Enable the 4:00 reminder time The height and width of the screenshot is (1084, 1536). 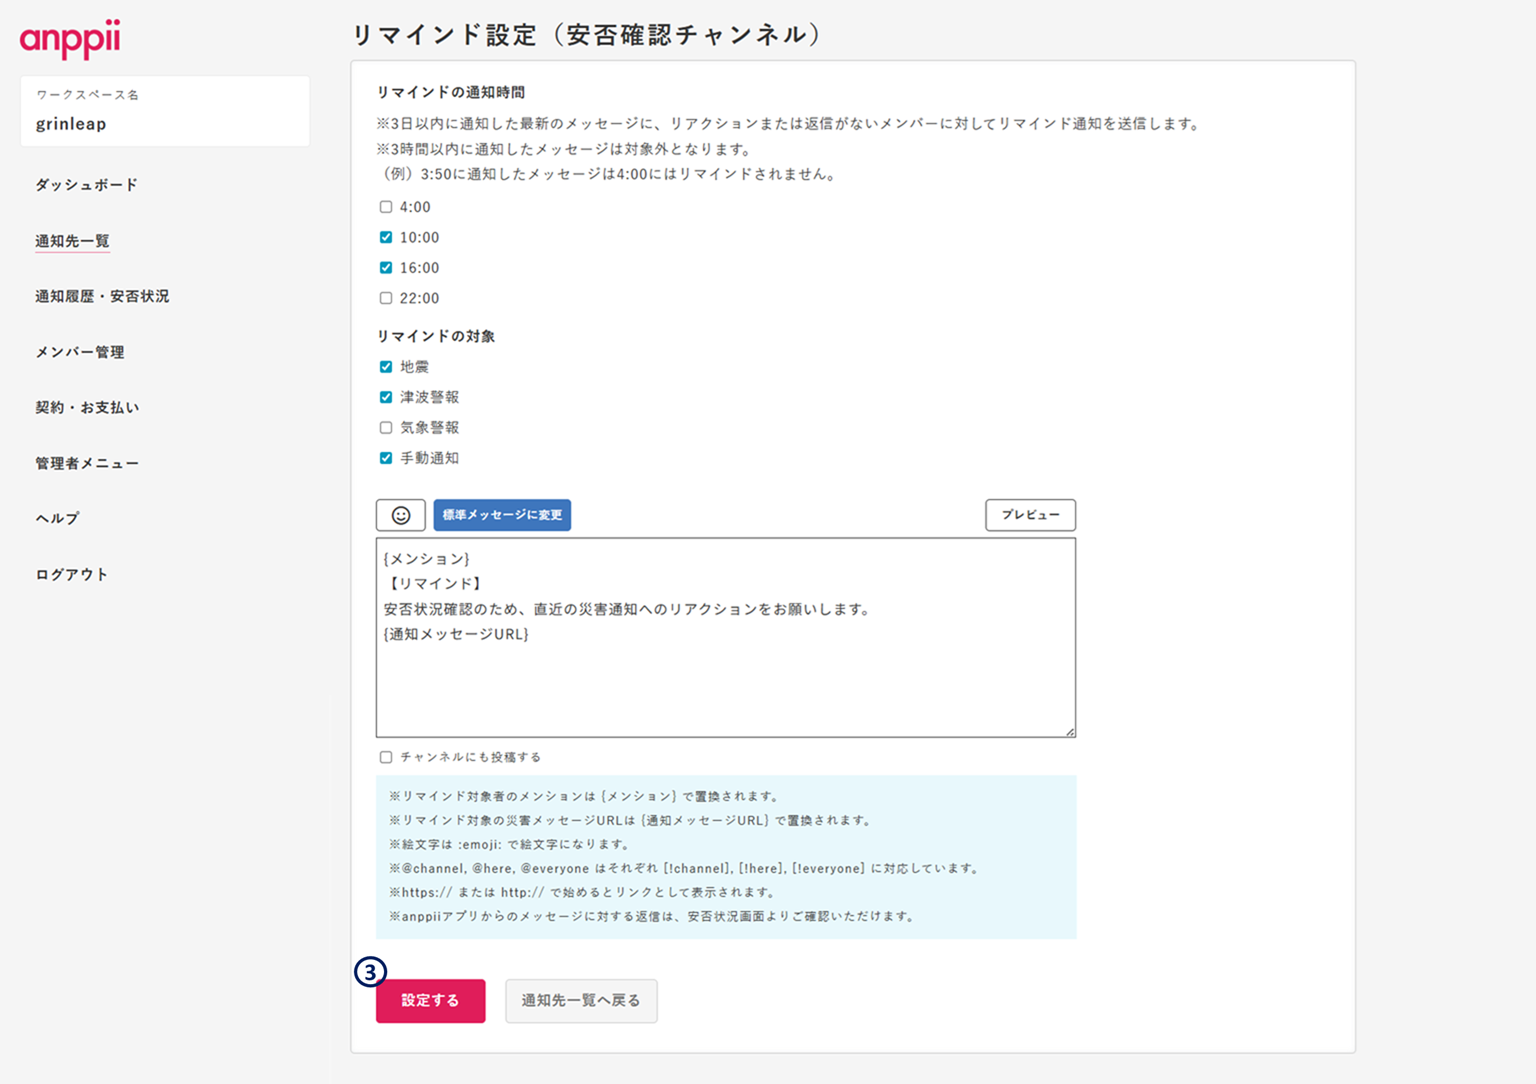pos(386,207)
